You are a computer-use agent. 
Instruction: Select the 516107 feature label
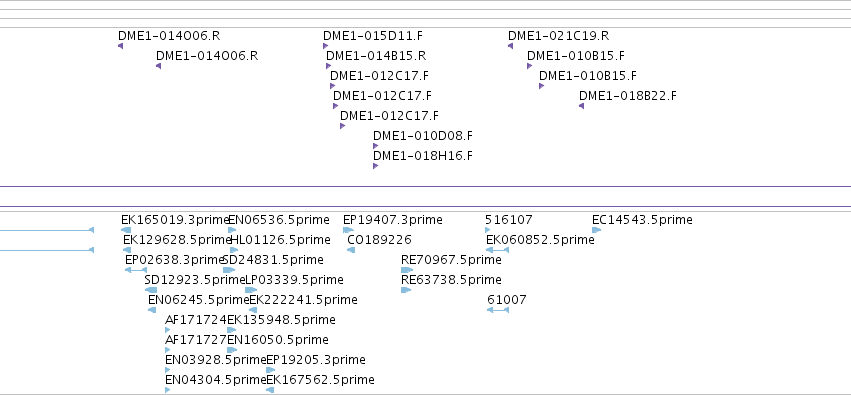tap(509, 220)
